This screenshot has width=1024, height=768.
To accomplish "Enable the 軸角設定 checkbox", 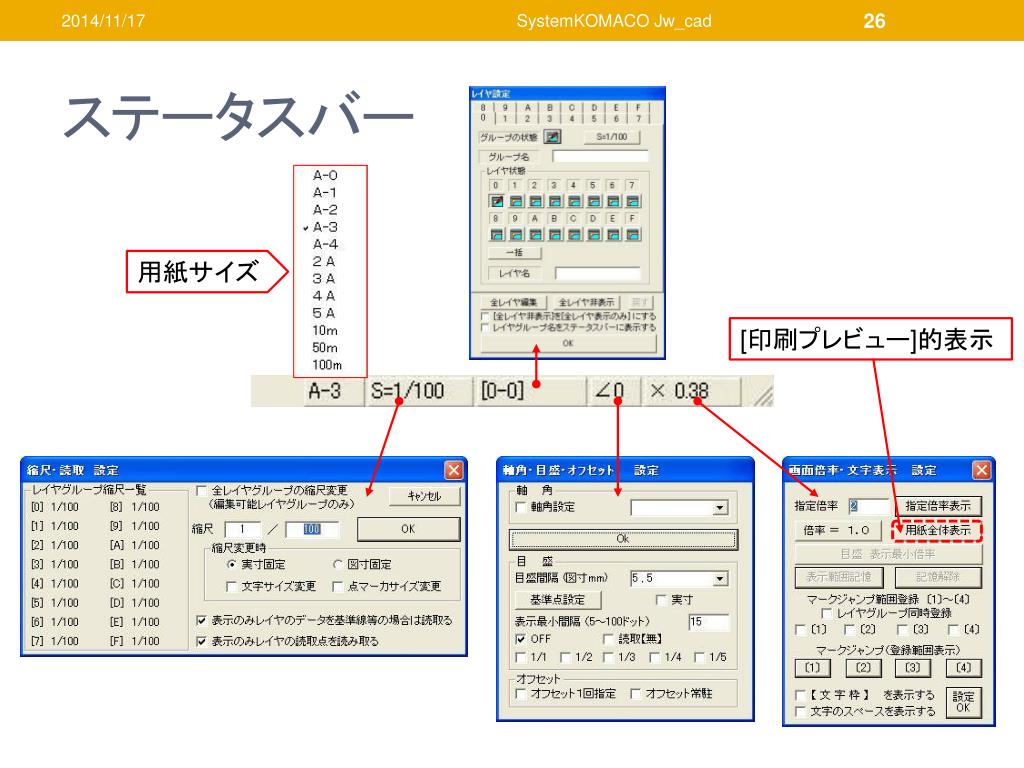I will pos(520,509).
